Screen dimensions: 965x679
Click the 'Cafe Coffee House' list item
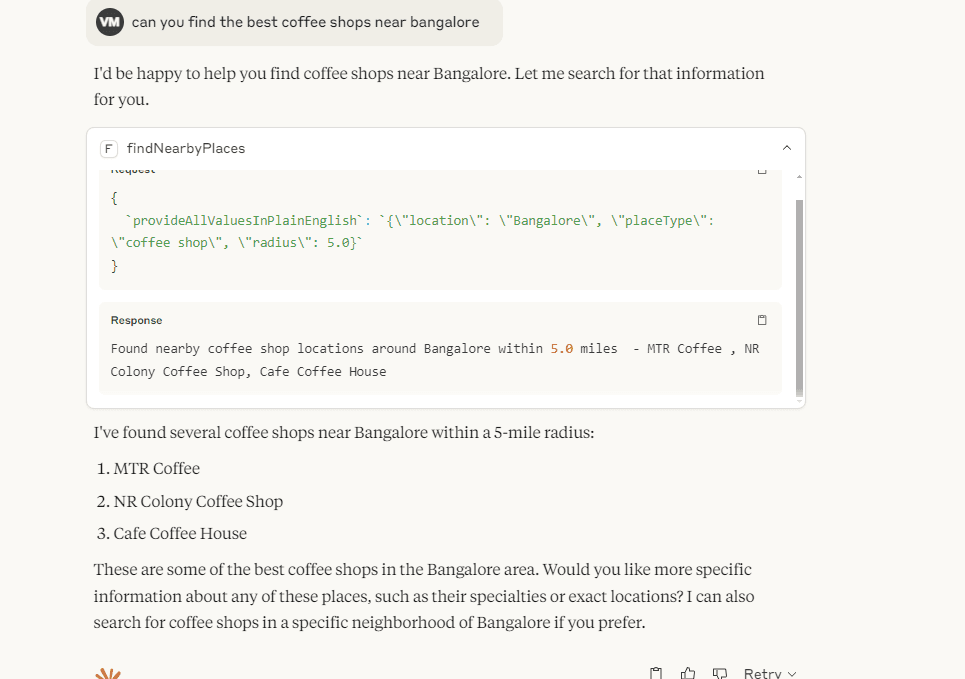point(180,533)
